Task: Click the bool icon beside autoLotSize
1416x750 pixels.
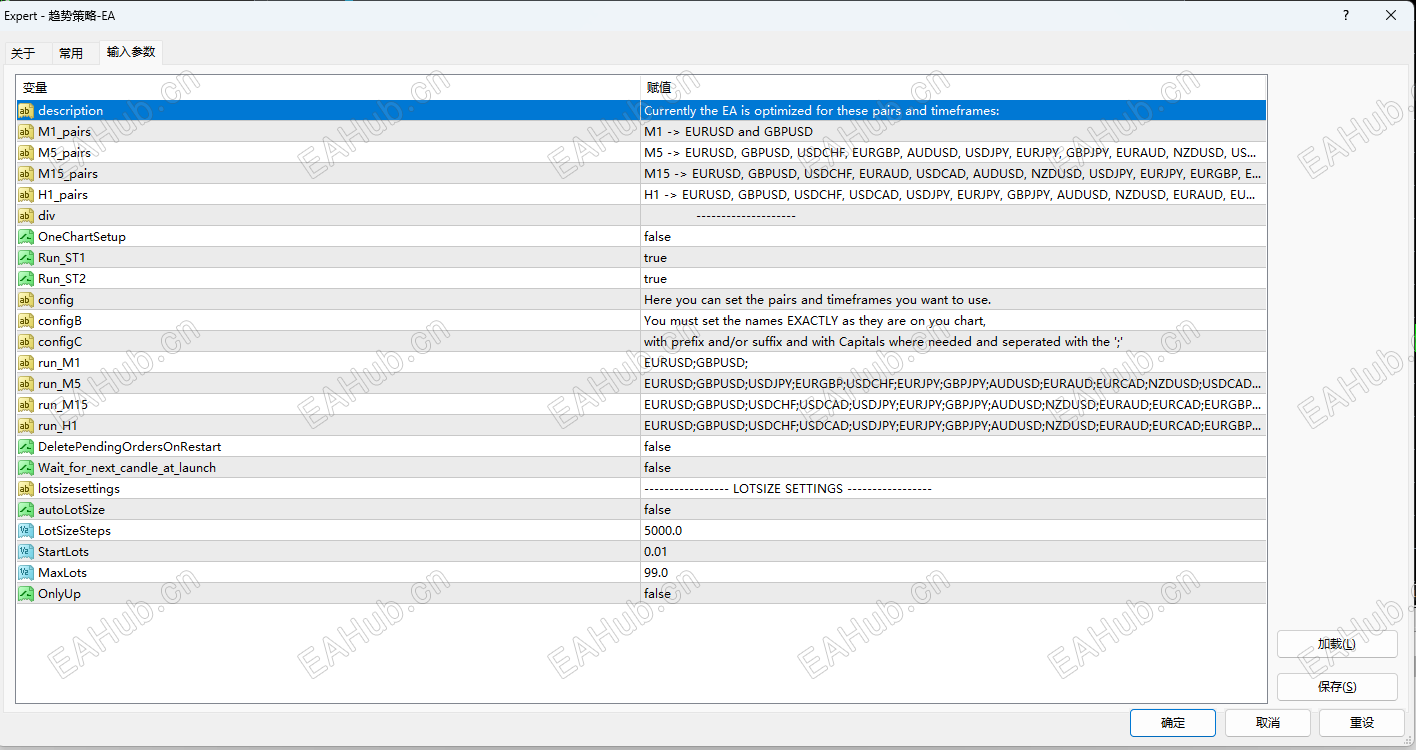Action: (26, 510)
